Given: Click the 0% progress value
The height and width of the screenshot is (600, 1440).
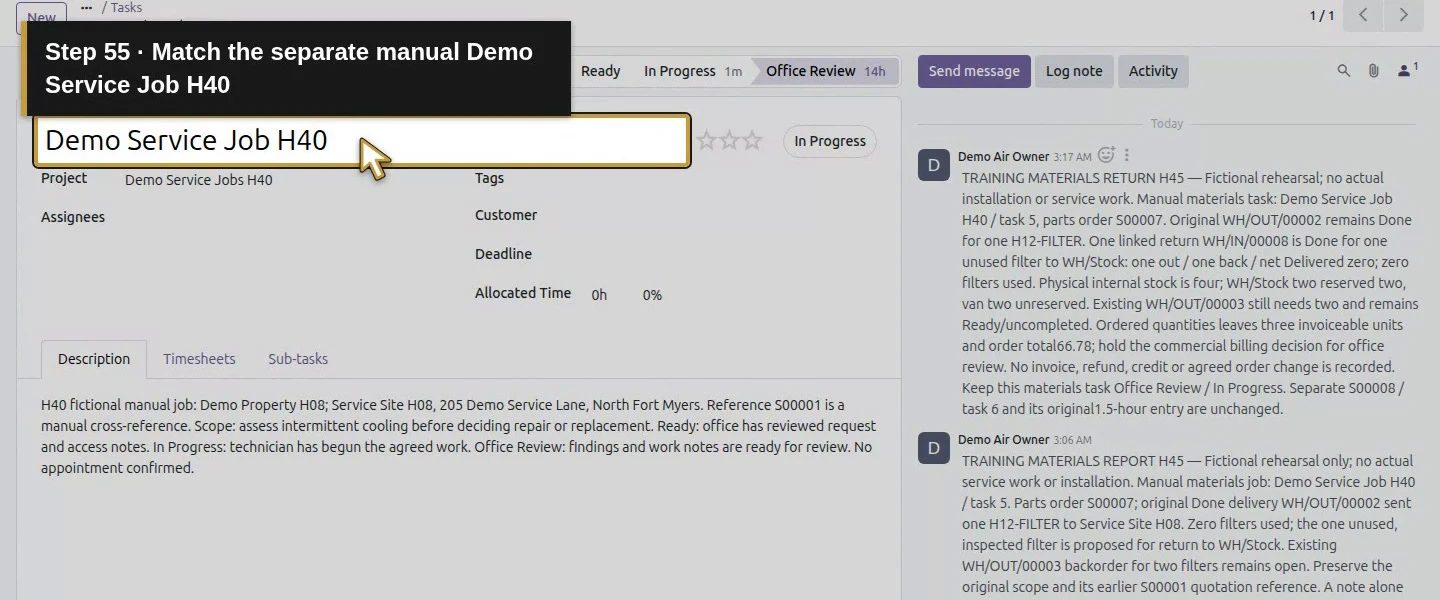Looking at the screenshot, I should (652, 295).
